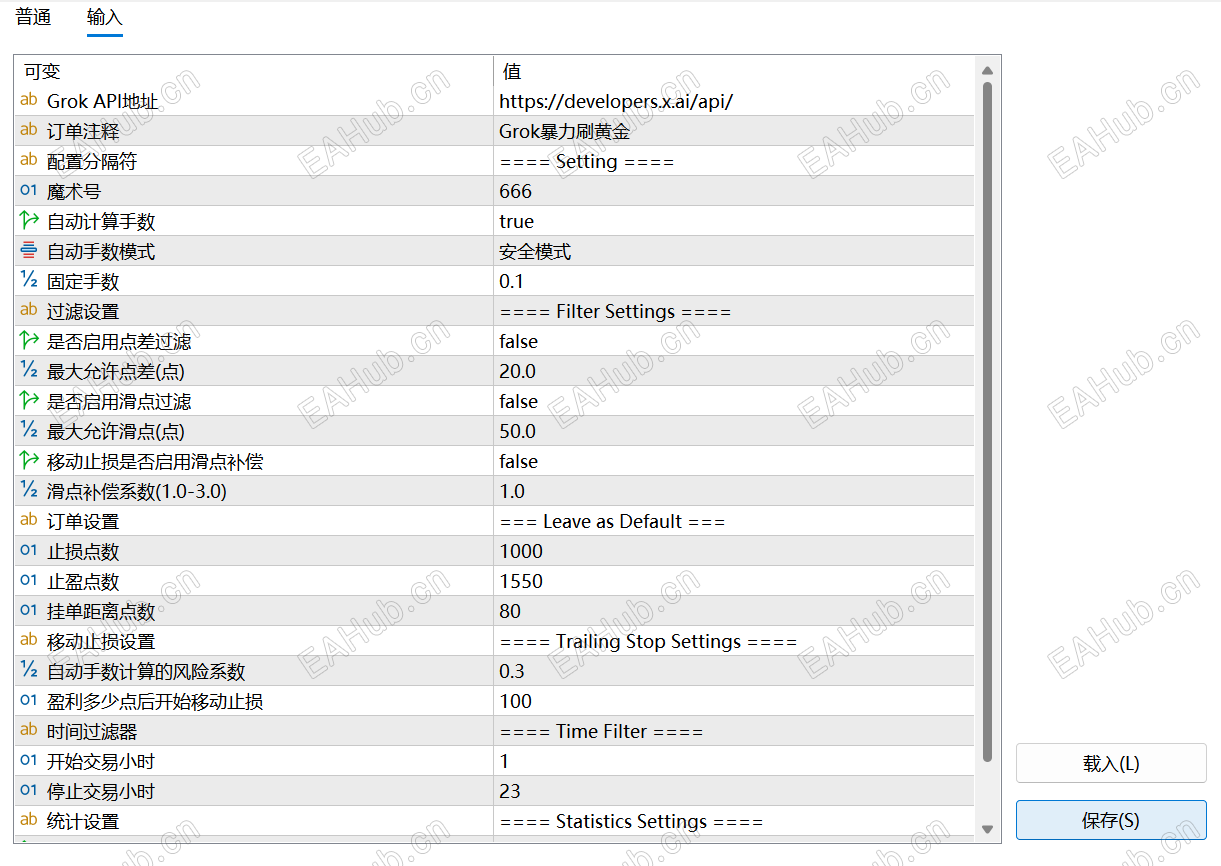Click the integer icon beside 魔术号
The height and width of the screenshot is (866, 1221).
pyautogui.click(x=28, y=190)
